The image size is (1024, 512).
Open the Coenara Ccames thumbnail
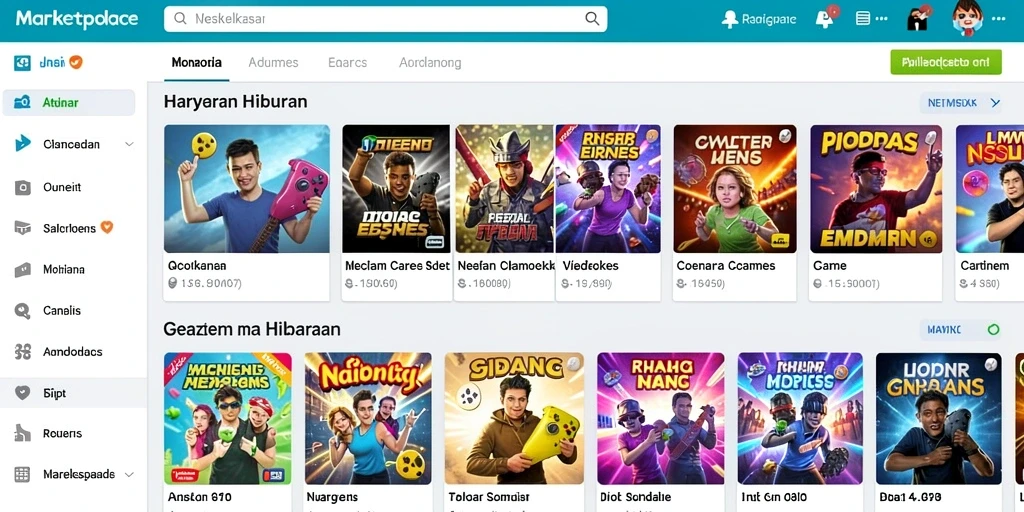[735, 189]
